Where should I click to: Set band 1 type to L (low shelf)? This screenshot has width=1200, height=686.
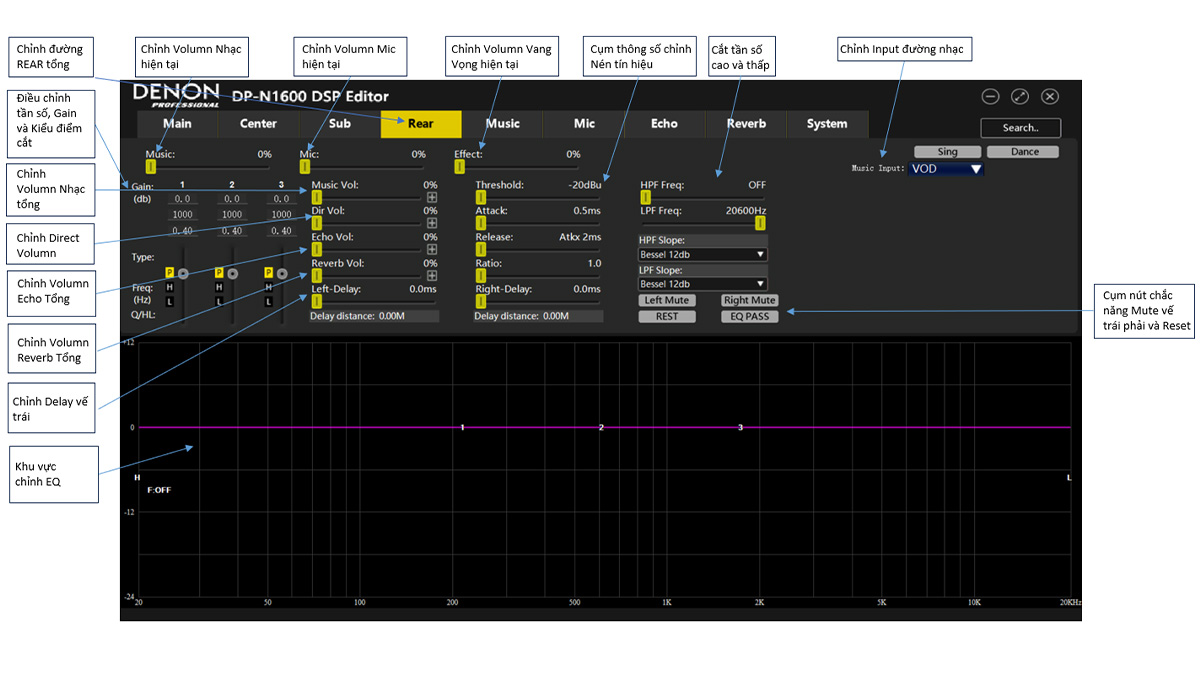point(170,302)
